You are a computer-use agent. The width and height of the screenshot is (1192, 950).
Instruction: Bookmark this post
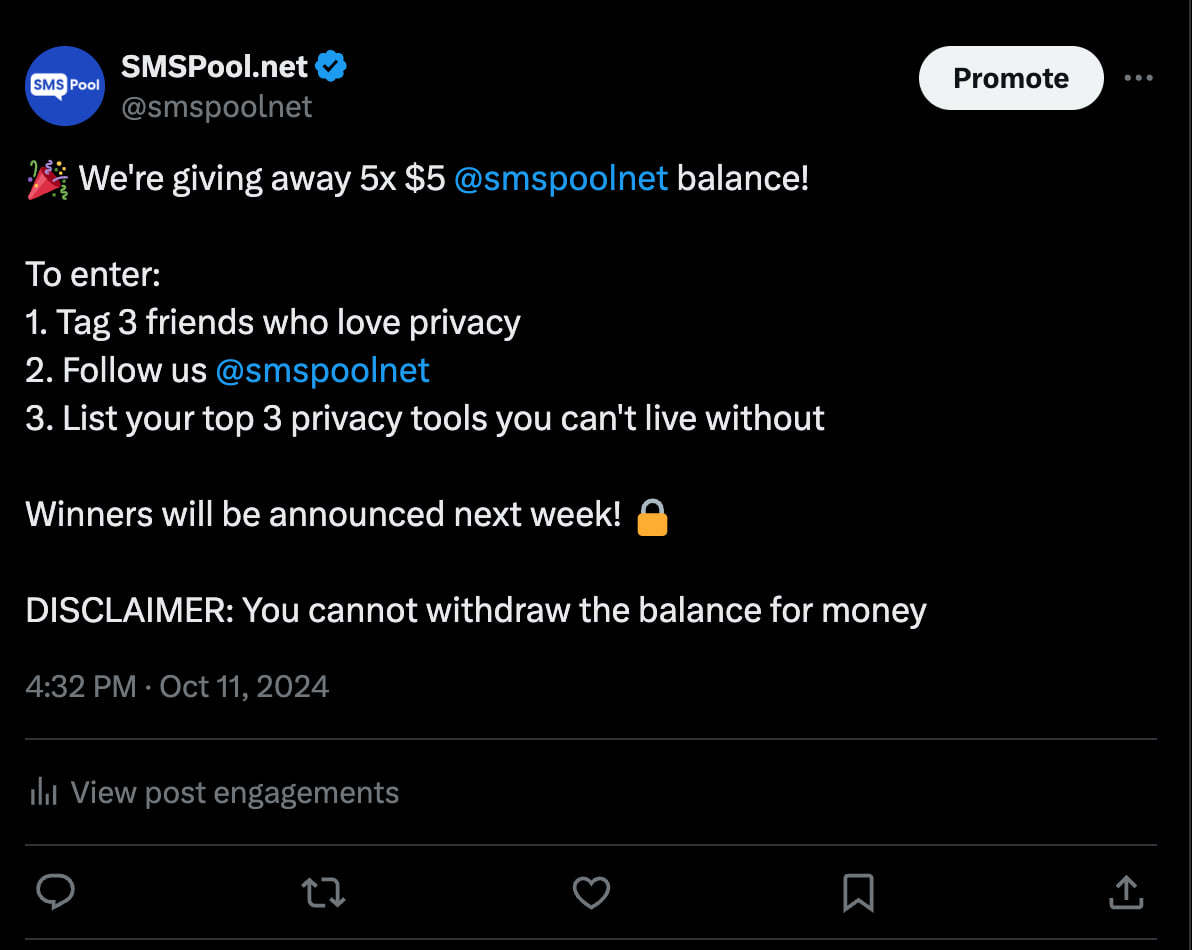point(858,892)
